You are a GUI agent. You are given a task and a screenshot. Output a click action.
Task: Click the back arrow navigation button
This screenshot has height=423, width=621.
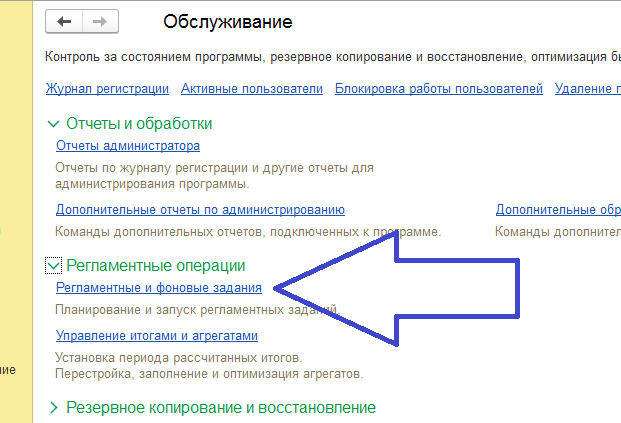[65, 22]
